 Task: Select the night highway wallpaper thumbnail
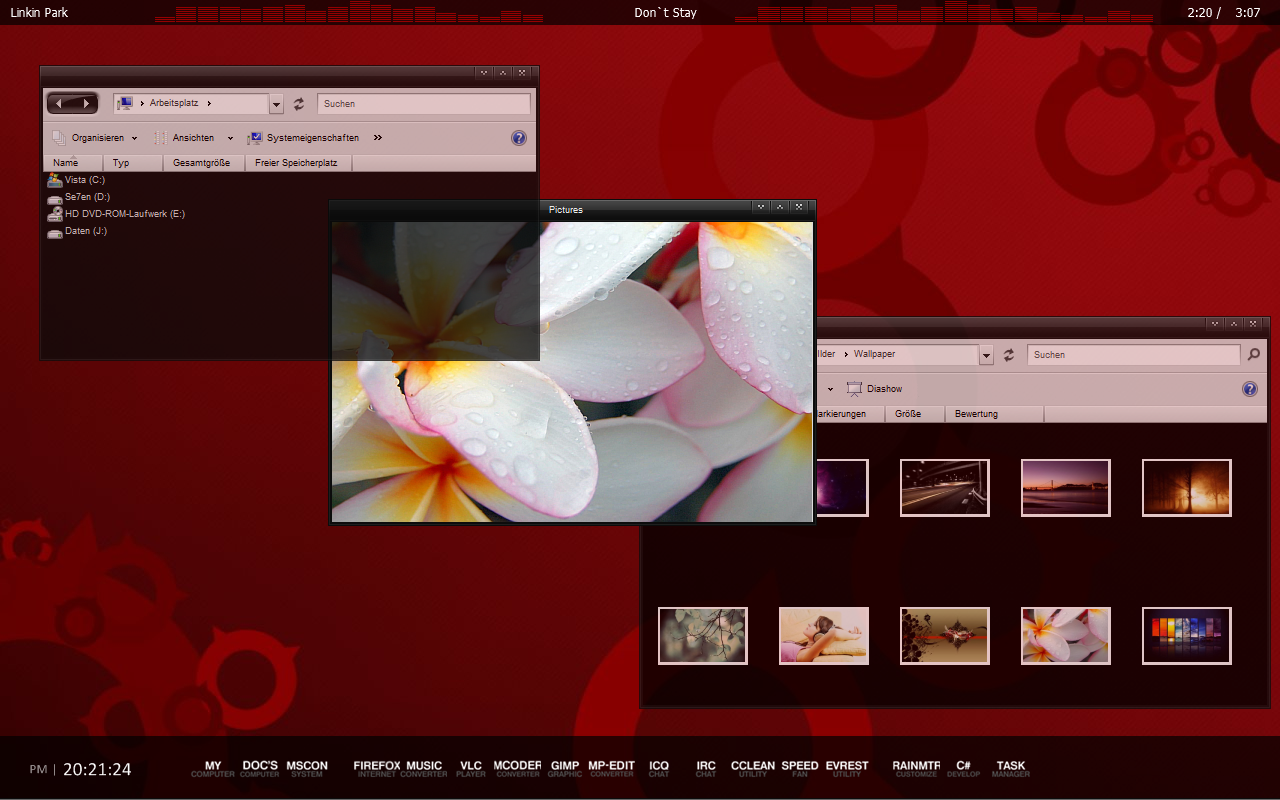(x=945, y=488)
